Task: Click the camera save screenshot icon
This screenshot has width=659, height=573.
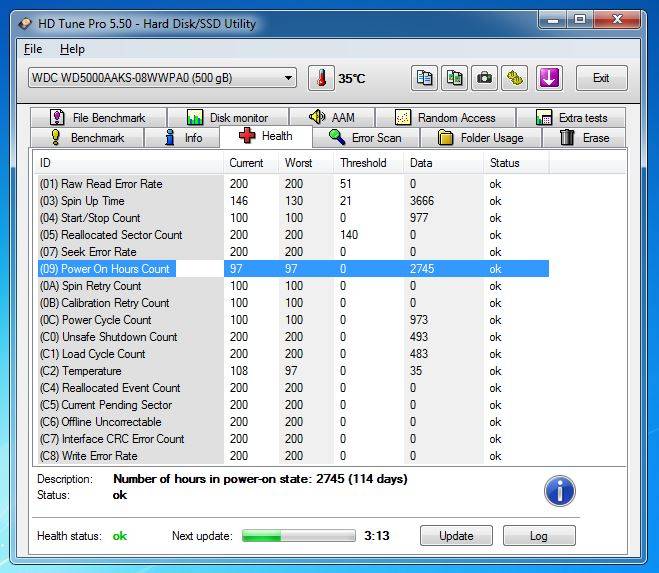Action: pos(485,78)
